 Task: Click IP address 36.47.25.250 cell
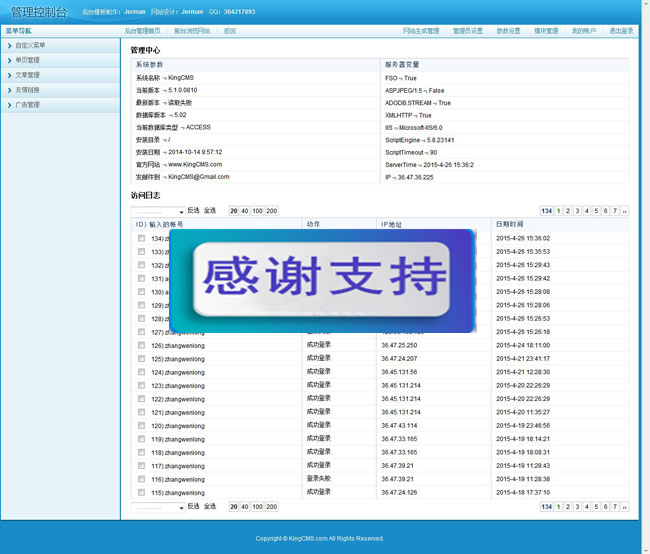[399, 345]
